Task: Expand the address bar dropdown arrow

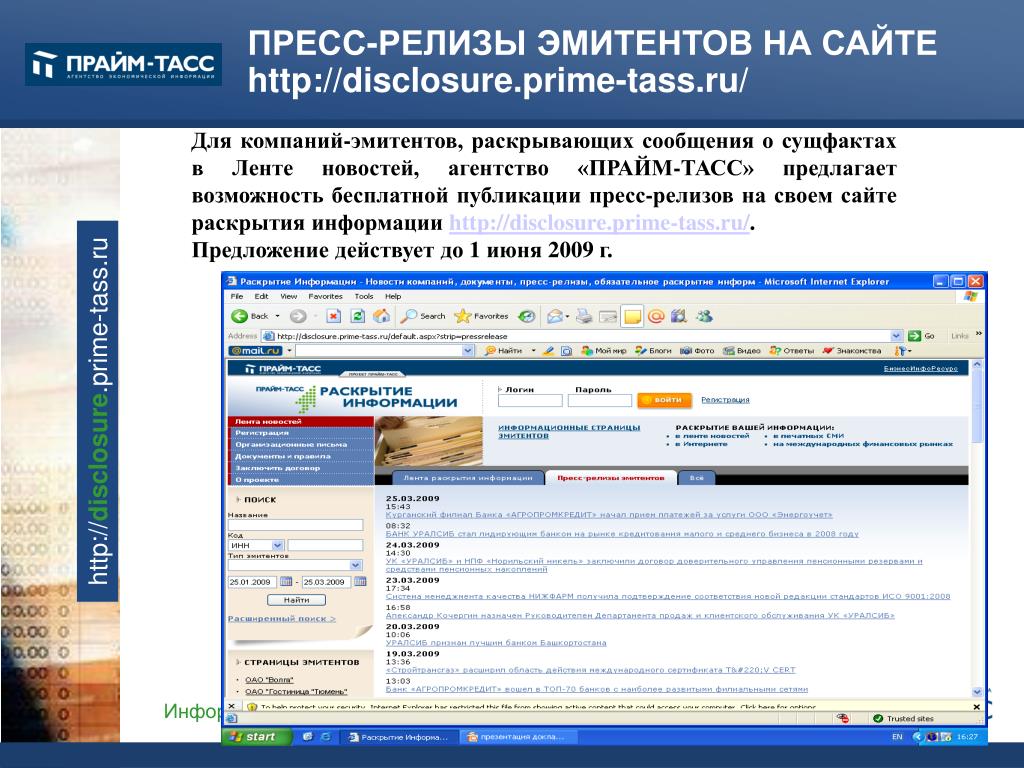Action: (x=896, y=336)
